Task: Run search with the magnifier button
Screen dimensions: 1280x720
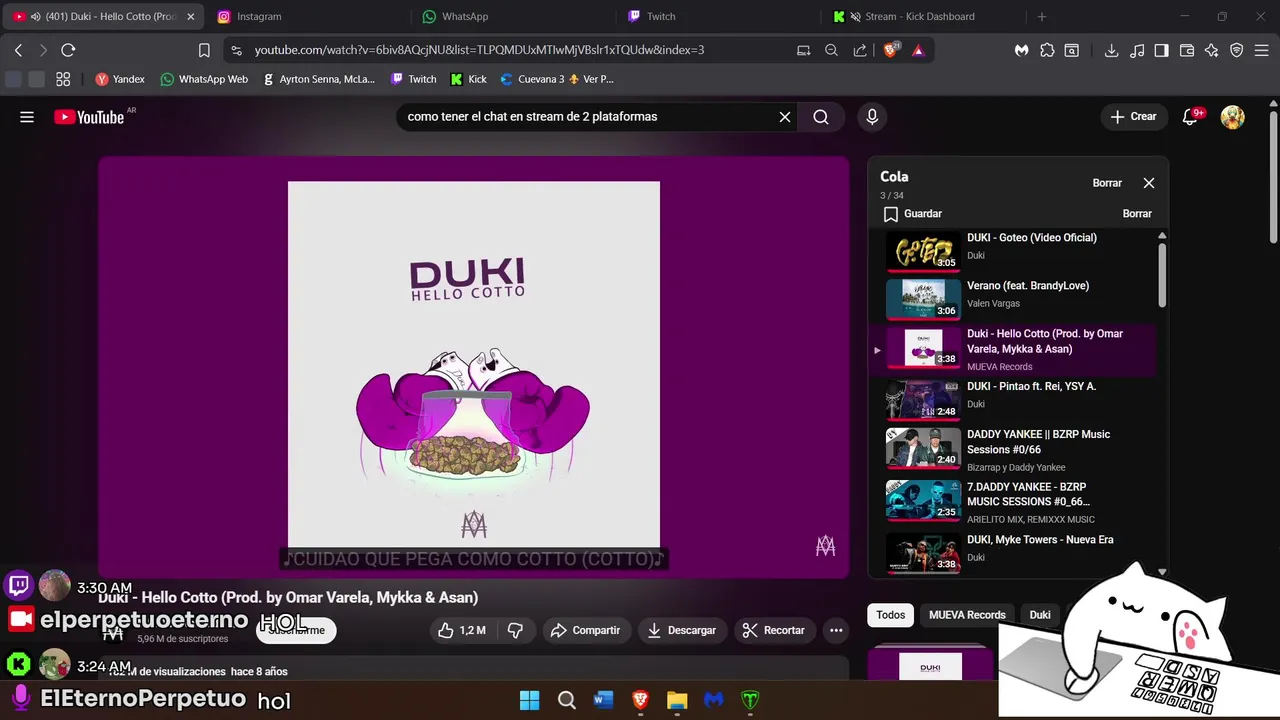Action: (821, 117)
